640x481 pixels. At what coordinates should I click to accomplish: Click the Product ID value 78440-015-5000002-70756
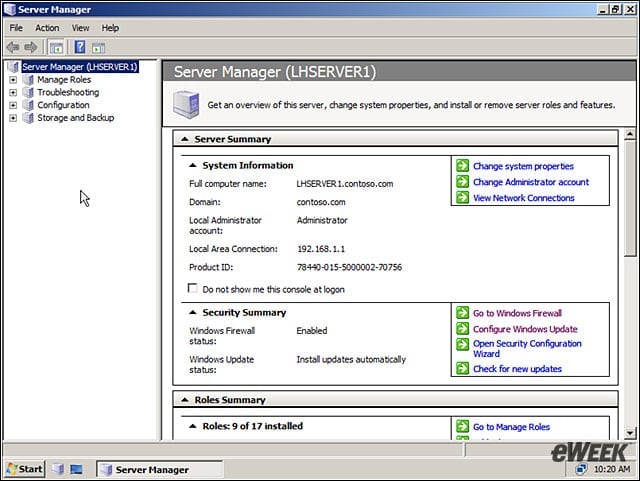[349, 267]
